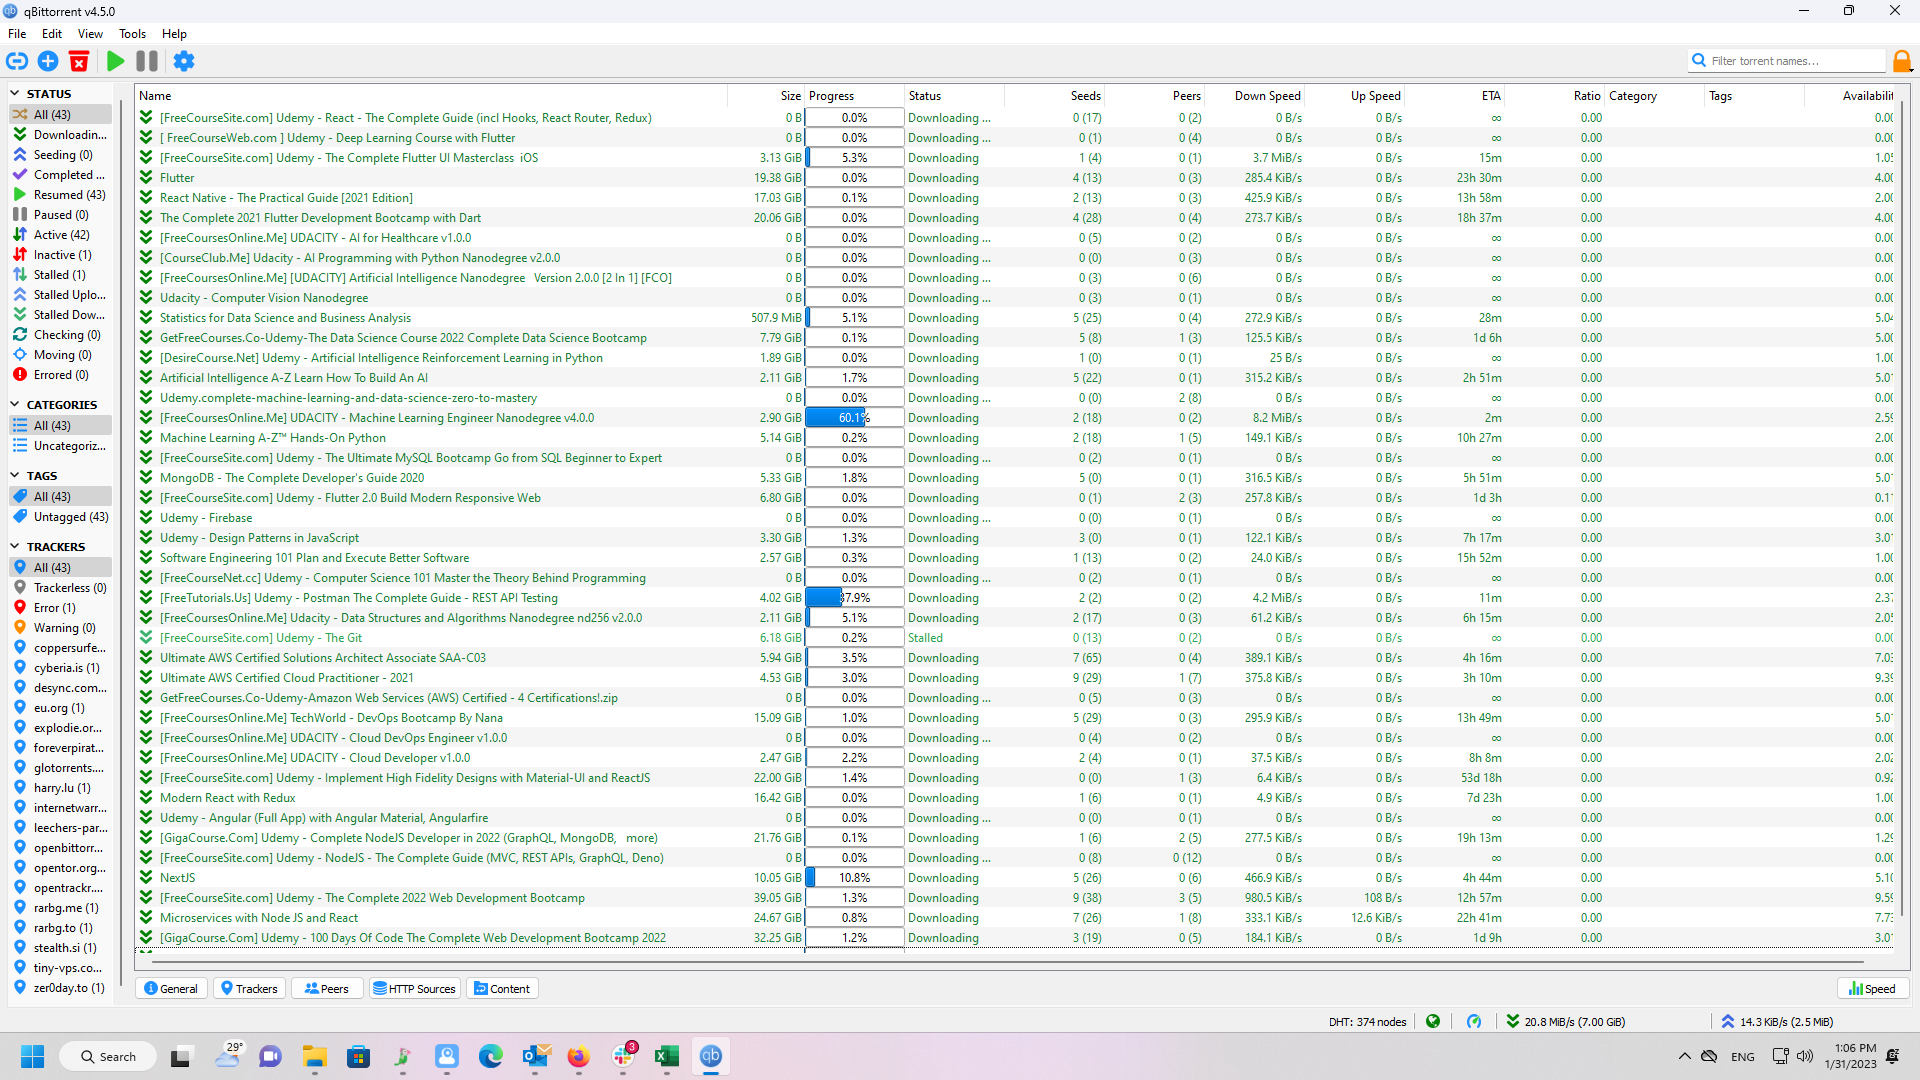This screenshot has height=1080, width=1920.
Task: Click the upload speed arrow icon in status bar
Action: tap(1728, 1021)
